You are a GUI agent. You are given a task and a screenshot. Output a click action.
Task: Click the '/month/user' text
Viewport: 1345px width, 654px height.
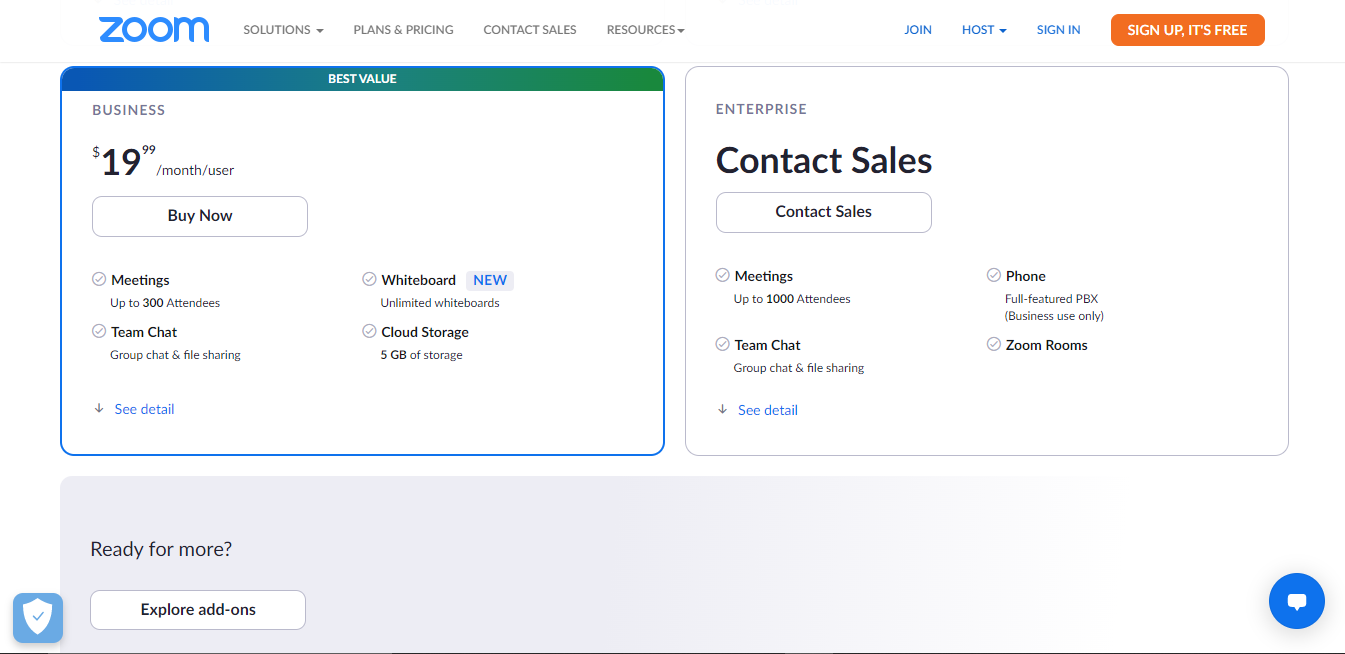195,170
